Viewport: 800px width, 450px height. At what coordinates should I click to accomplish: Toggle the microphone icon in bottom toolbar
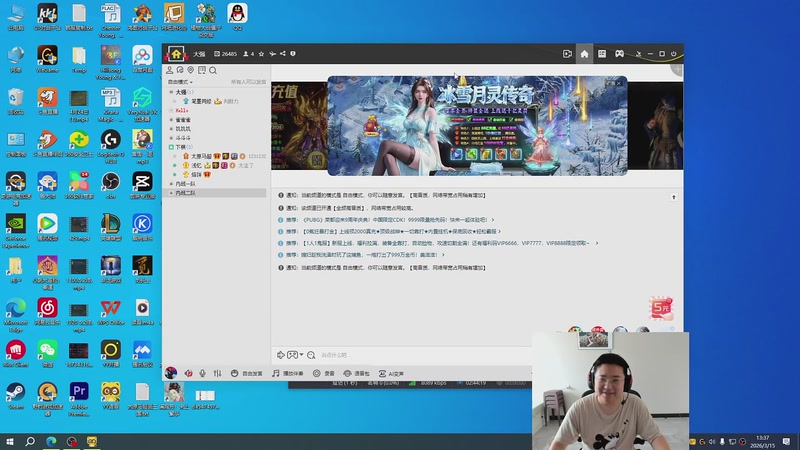click(202, 373)
